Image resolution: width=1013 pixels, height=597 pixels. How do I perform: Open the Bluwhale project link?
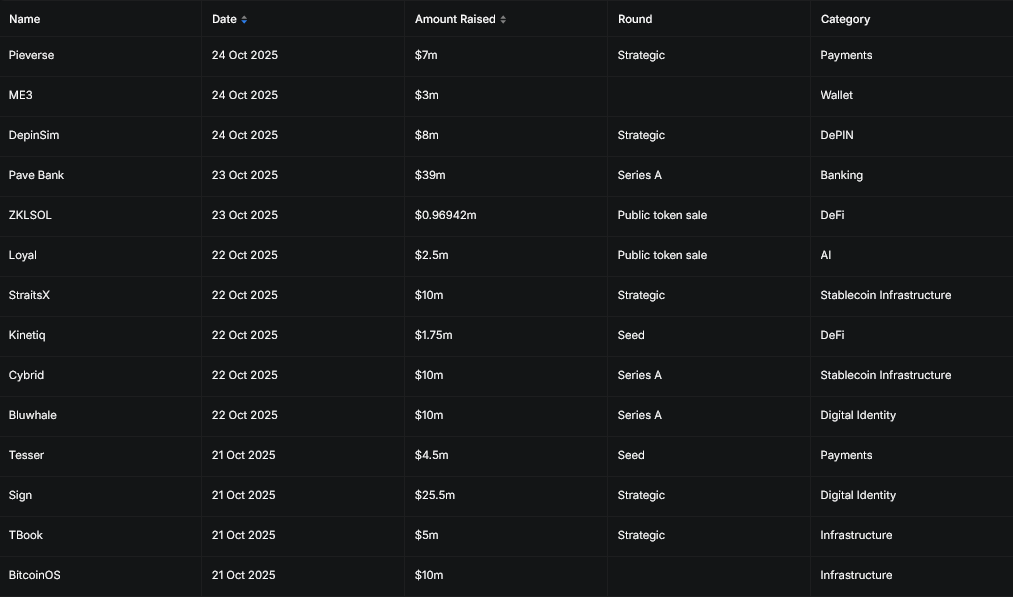tap(32, 415)
